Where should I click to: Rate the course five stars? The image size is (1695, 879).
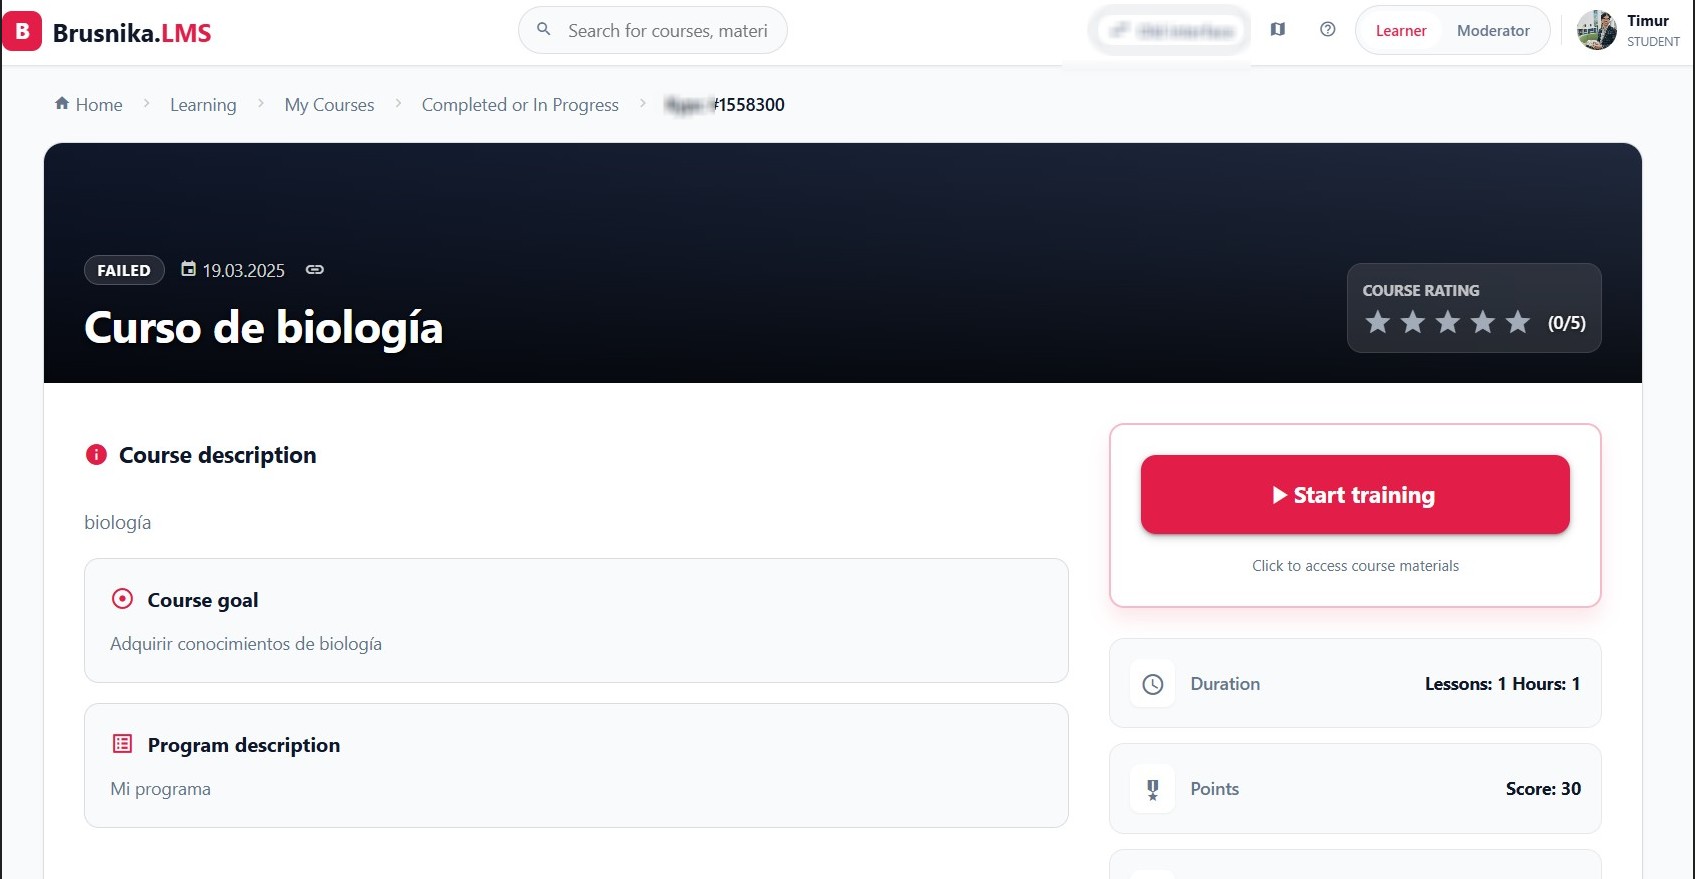pos(1517,322)
